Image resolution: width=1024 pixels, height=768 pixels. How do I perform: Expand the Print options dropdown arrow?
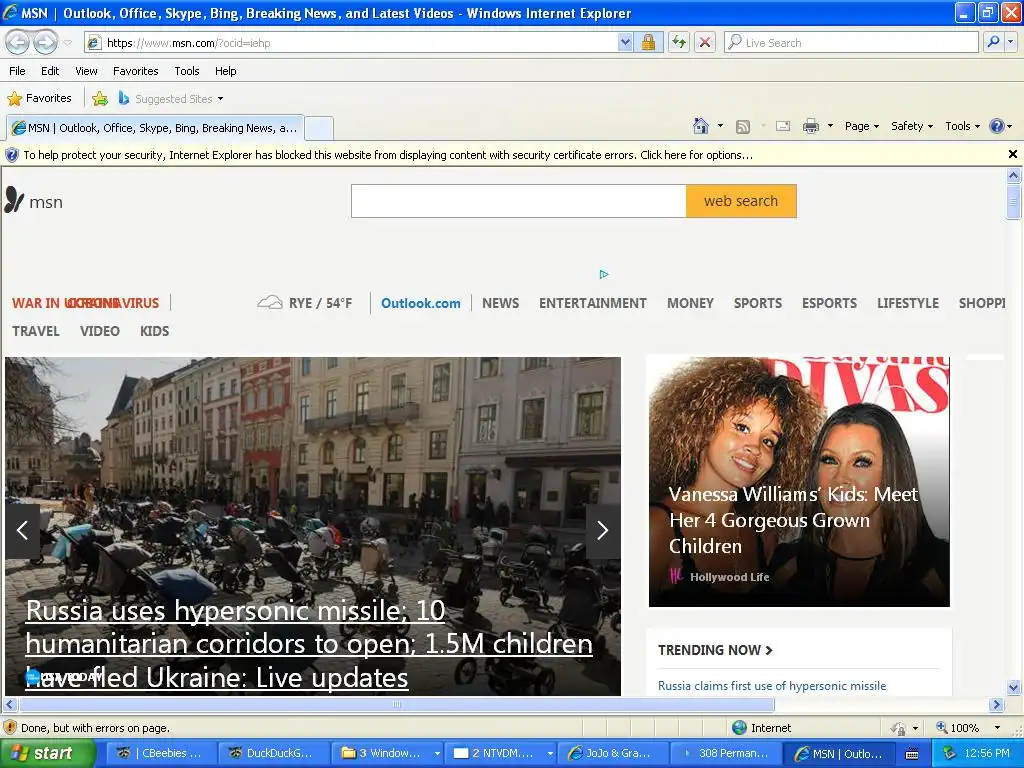point(830,126)
